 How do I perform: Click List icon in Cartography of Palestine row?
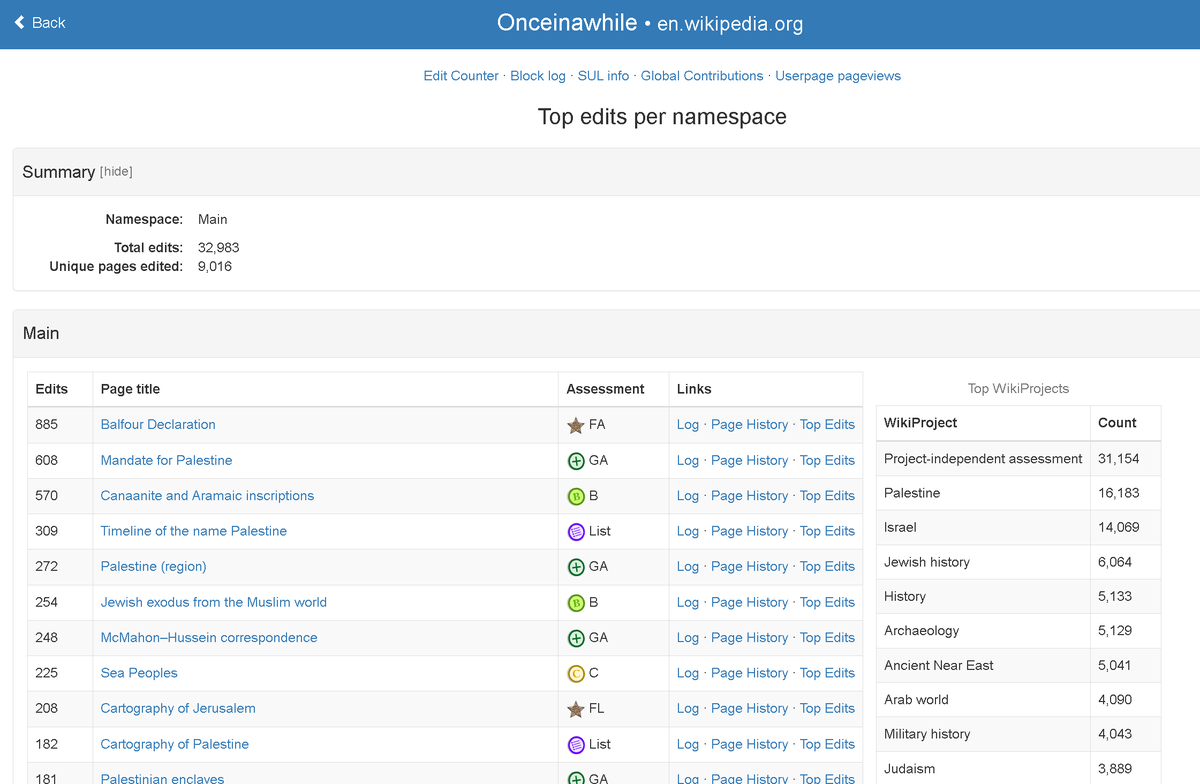coord(576,745)
